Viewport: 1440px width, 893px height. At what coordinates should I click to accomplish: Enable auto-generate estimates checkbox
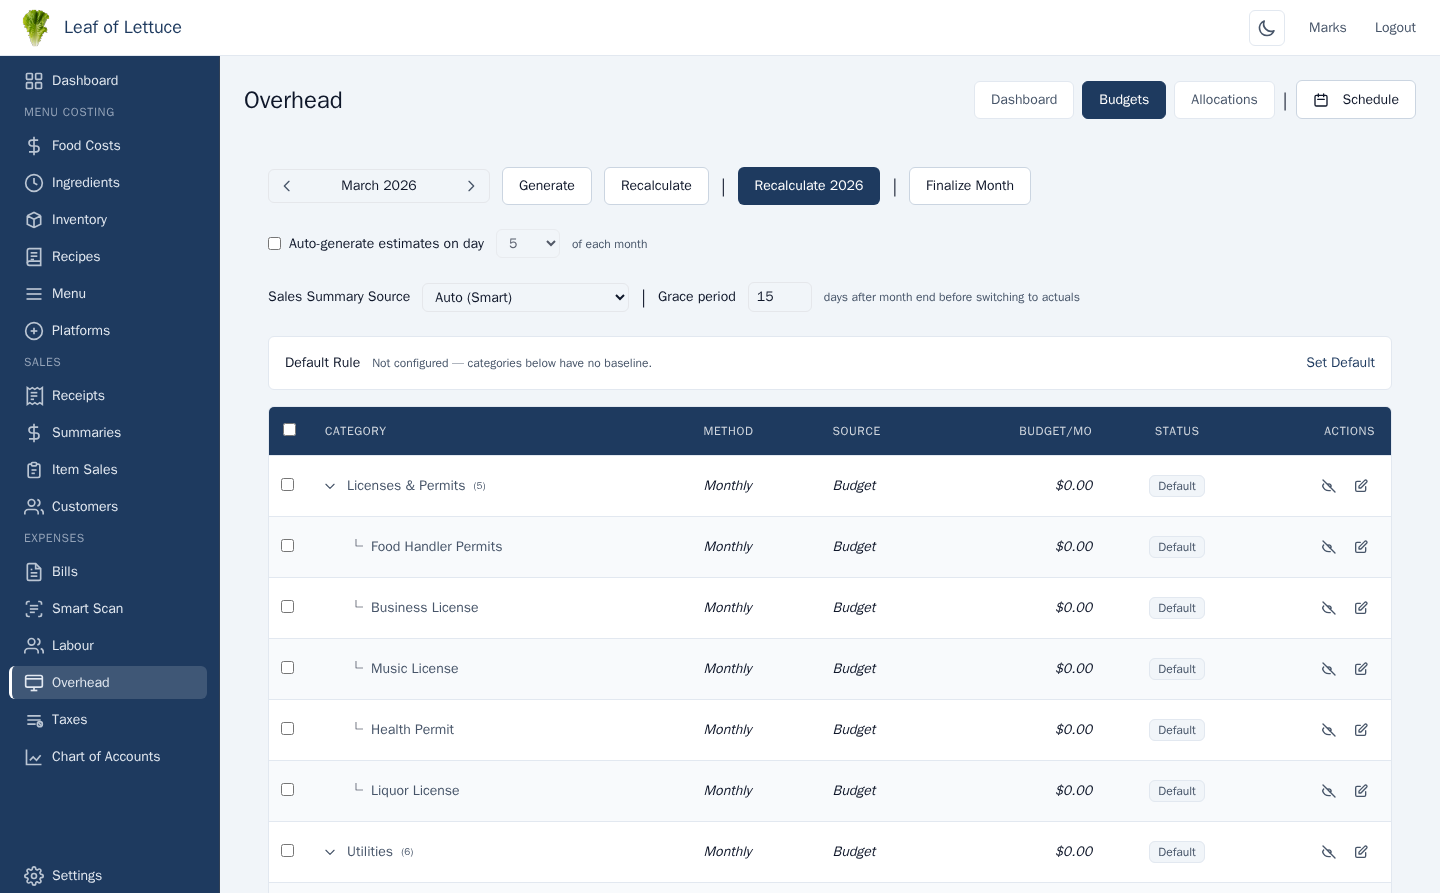(x=274, y=244)
